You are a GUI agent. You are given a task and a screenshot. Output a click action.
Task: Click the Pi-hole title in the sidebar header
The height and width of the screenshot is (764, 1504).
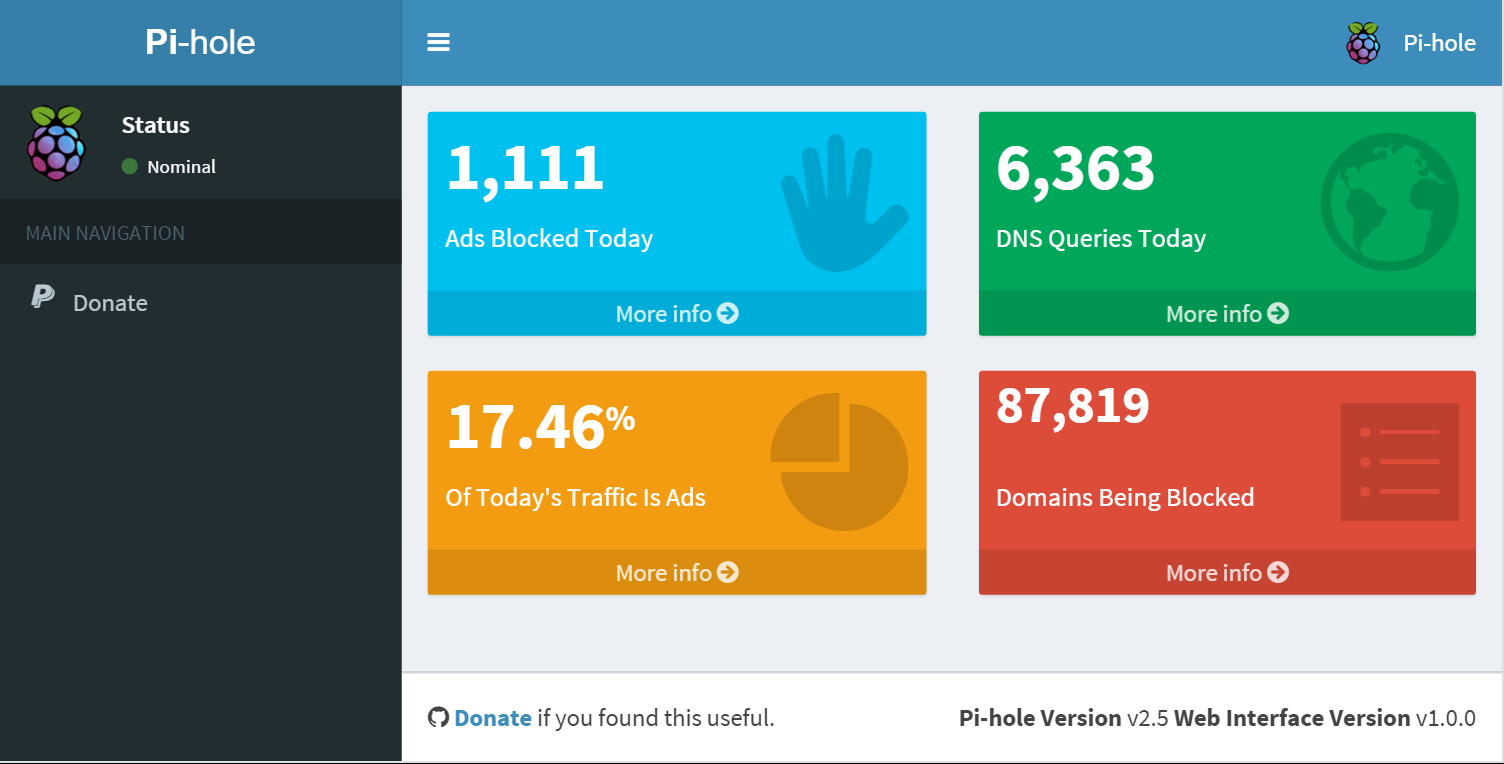coord(200,42)
